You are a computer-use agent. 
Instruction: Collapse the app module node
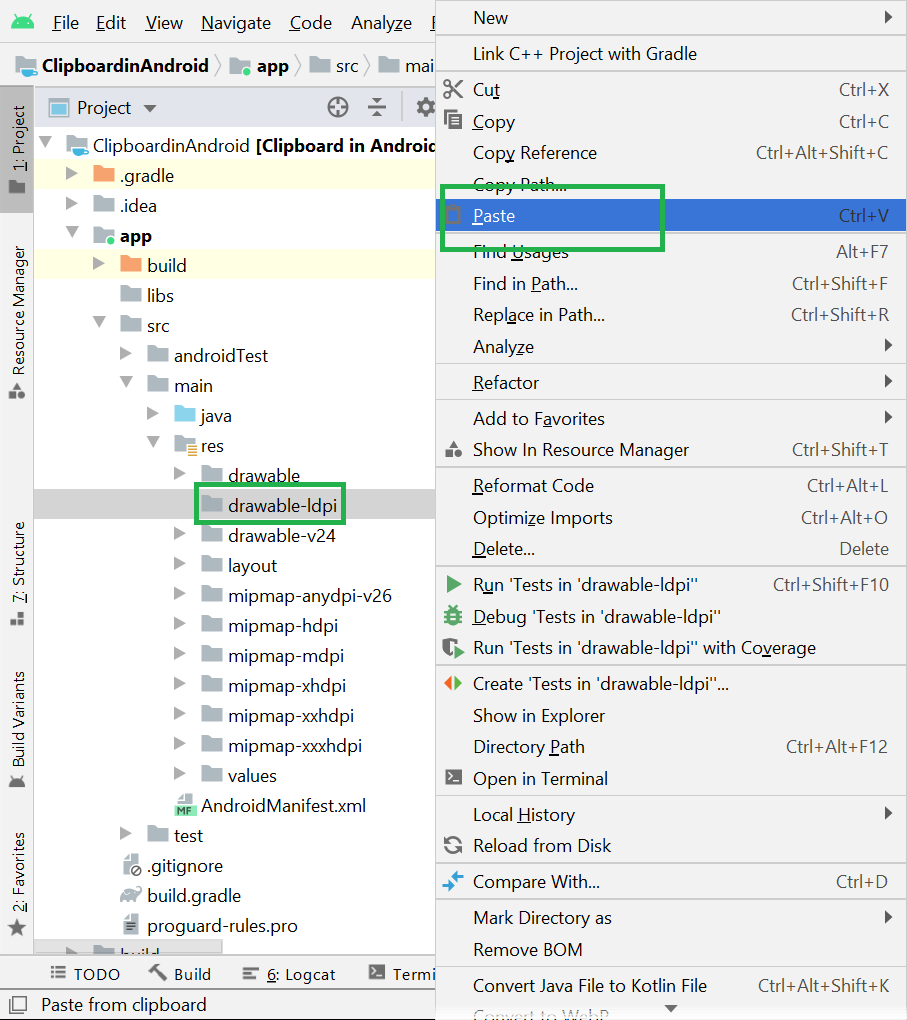click(72, 232)
